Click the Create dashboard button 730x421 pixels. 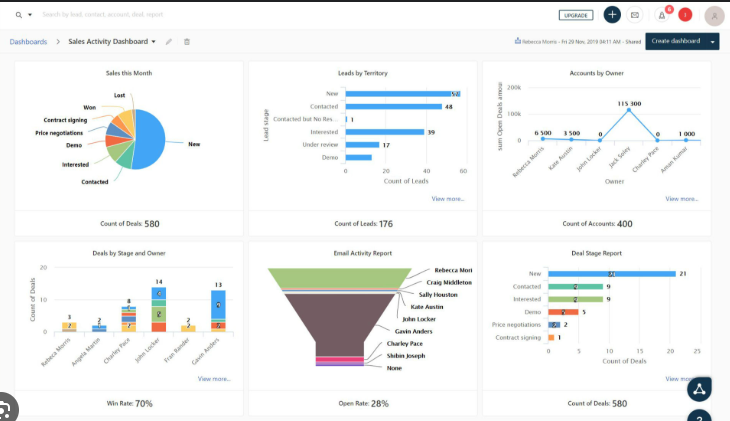[x=675, y=41]
